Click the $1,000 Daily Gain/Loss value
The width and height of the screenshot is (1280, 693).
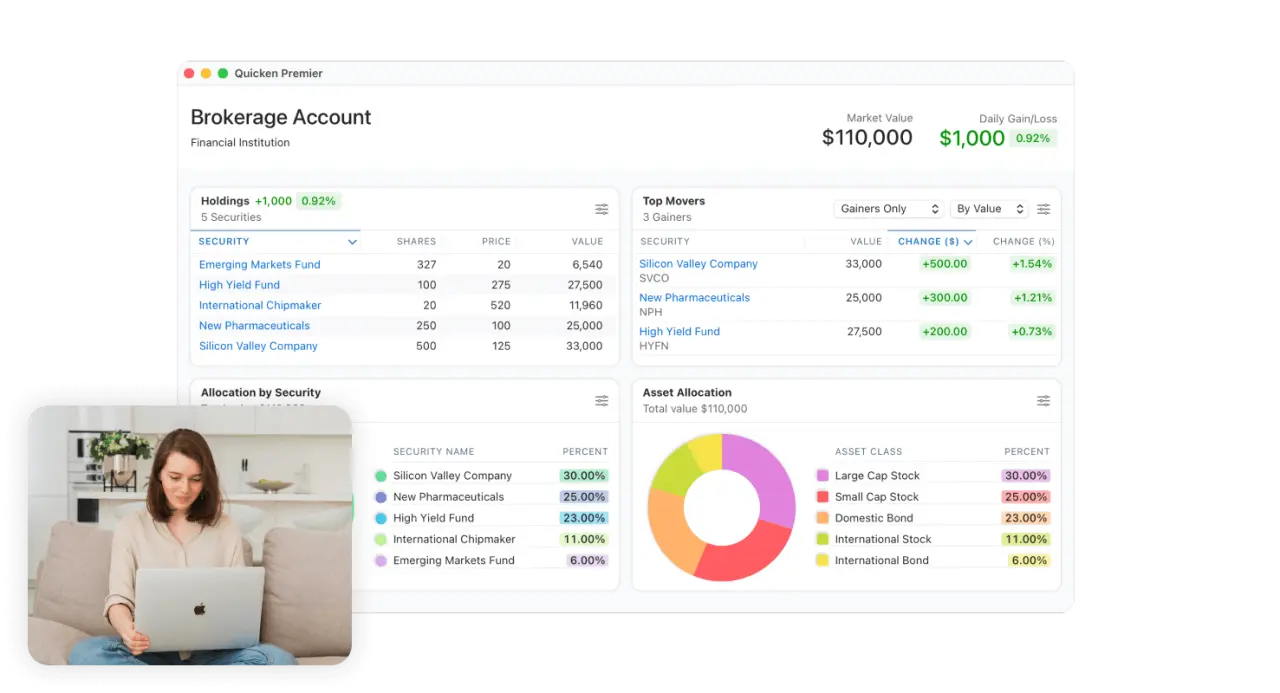click(x=972, y=138)
